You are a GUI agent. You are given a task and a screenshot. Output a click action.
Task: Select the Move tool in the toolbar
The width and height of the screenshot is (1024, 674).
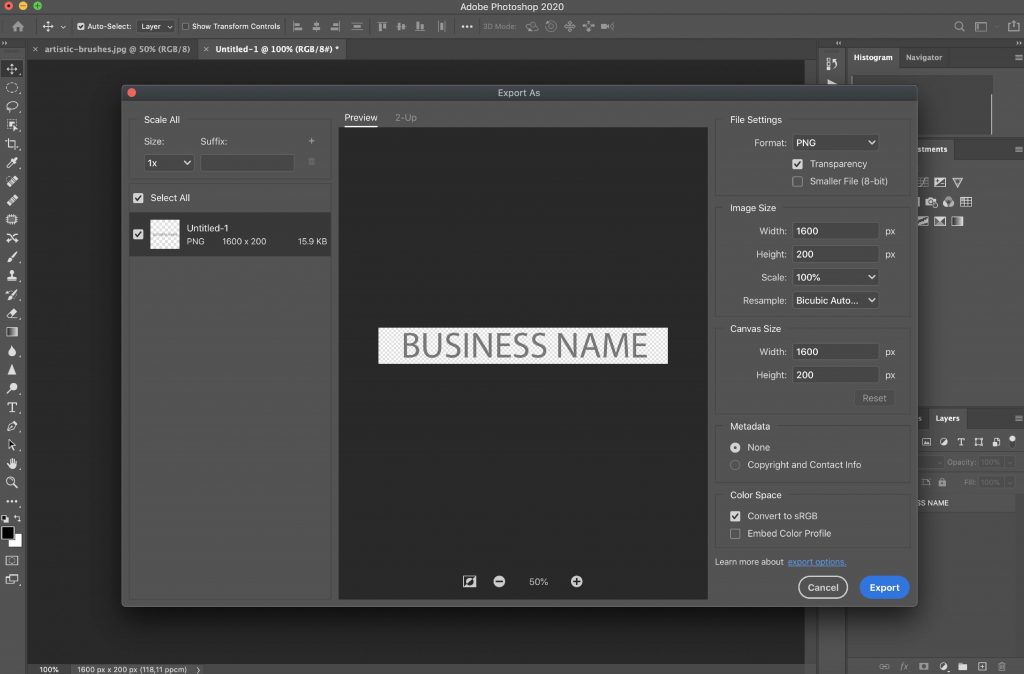12,69
